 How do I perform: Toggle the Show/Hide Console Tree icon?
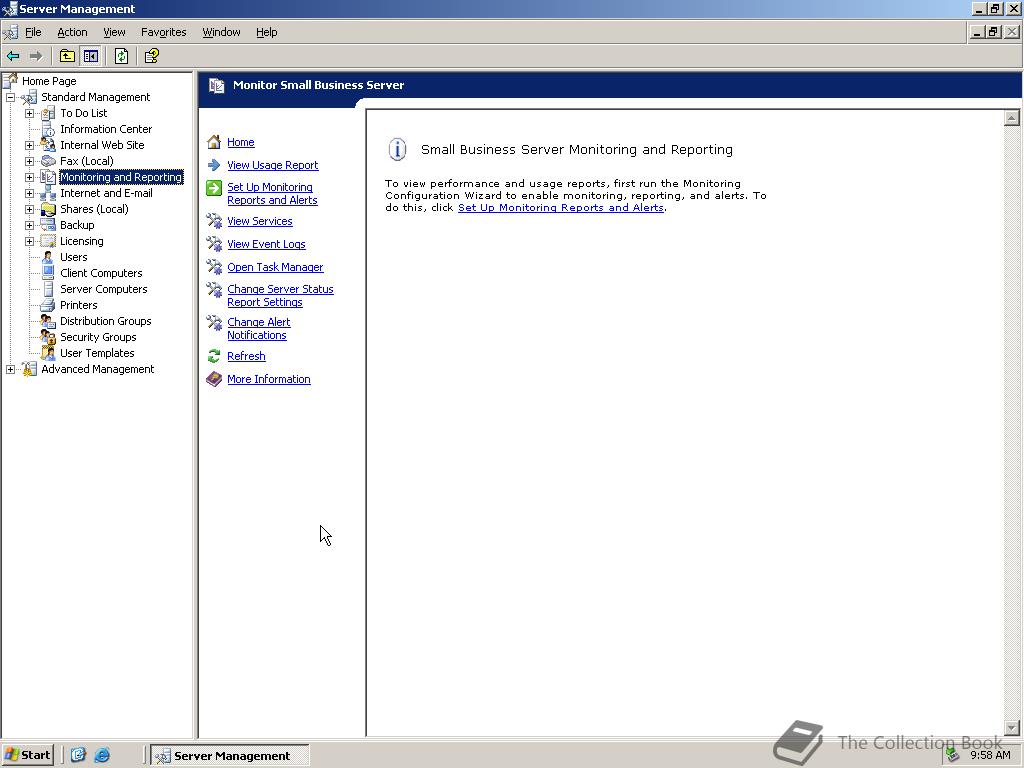[x=90, y=56]
